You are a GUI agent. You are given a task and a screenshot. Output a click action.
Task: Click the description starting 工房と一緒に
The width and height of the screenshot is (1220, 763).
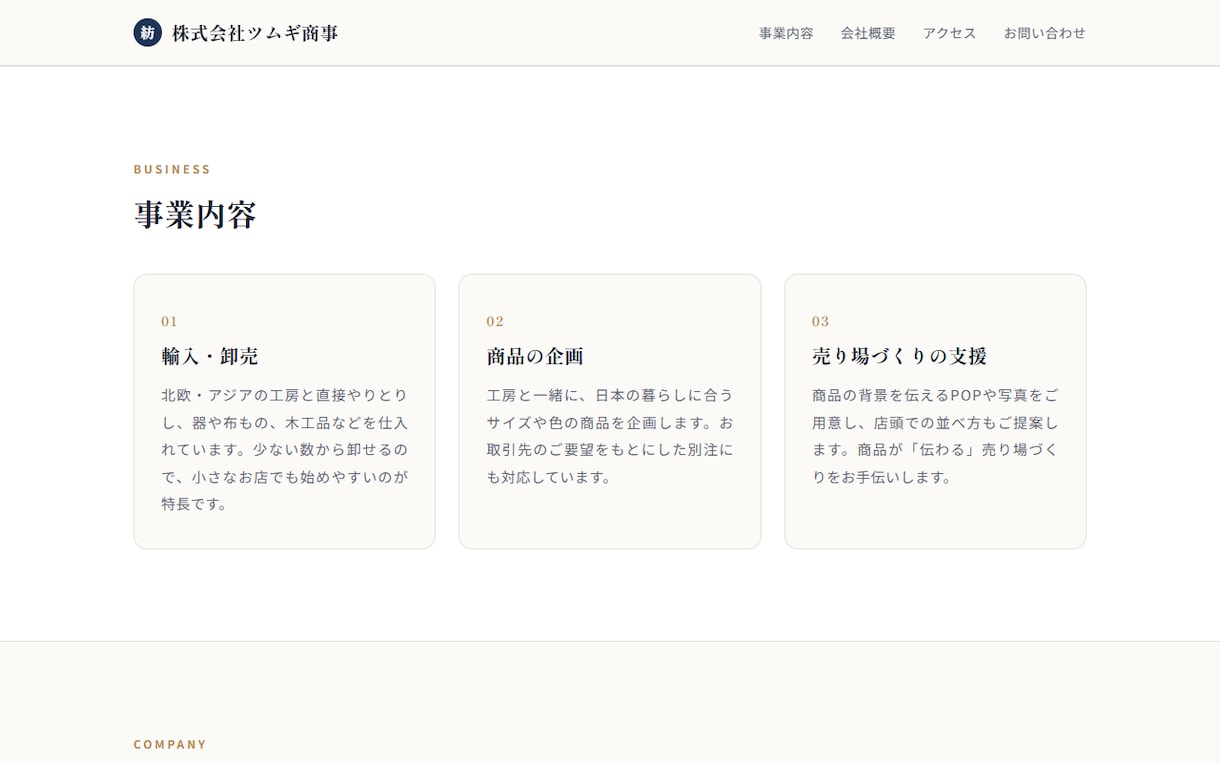[610, 436]
